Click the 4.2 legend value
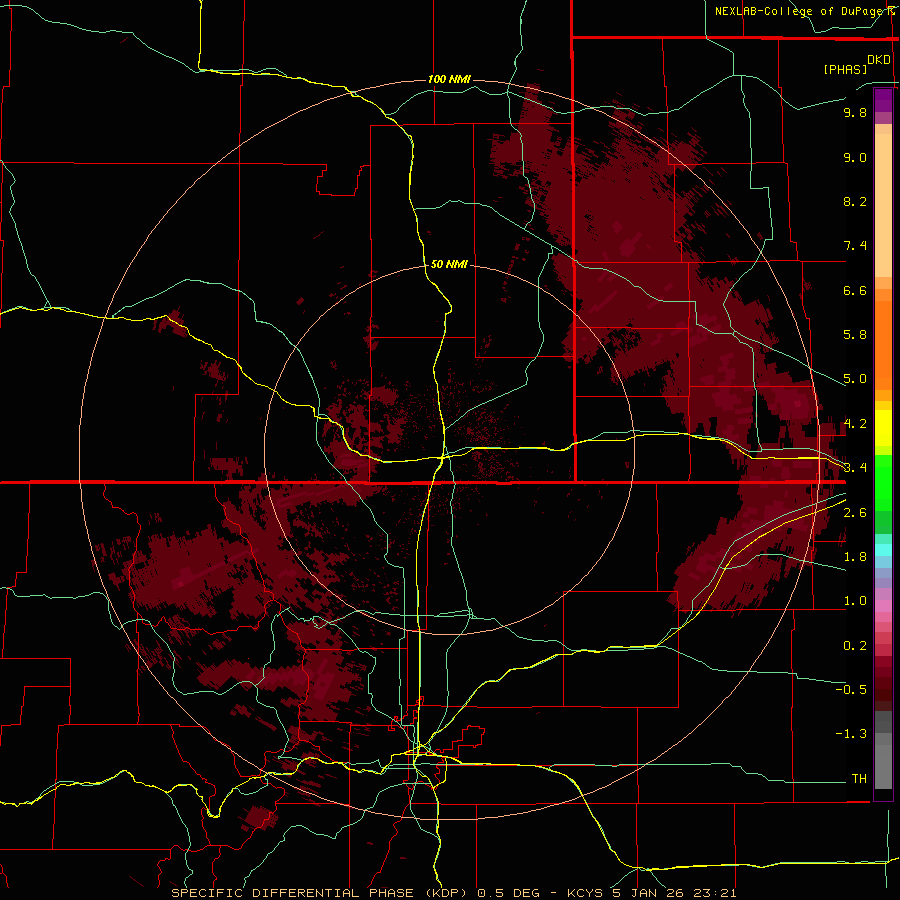 tap(855, 424)
